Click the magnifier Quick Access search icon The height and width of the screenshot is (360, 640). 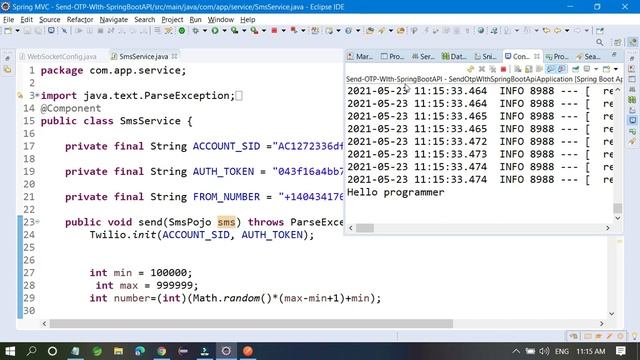pyautogui.click(x=599, y=42)
